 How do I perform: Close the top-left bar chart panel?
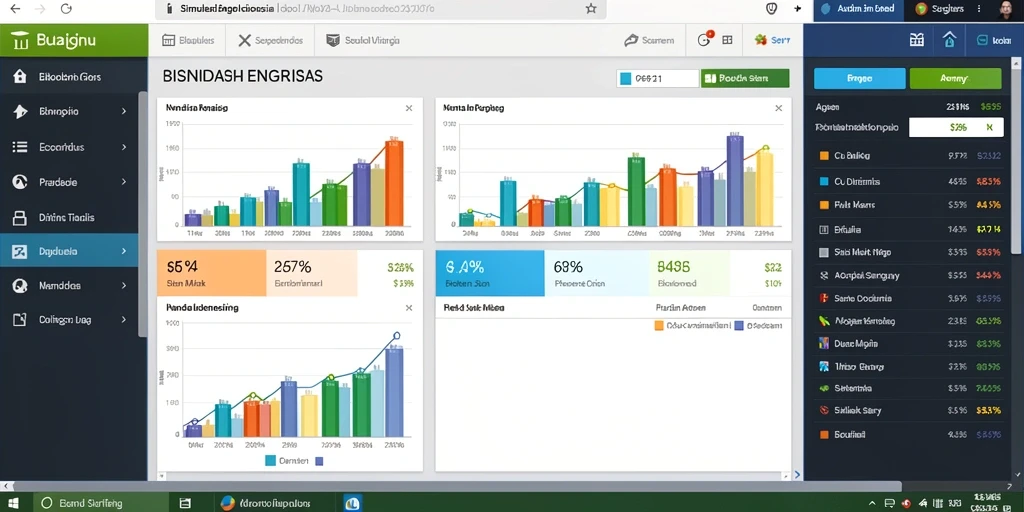tap(409, 108)
